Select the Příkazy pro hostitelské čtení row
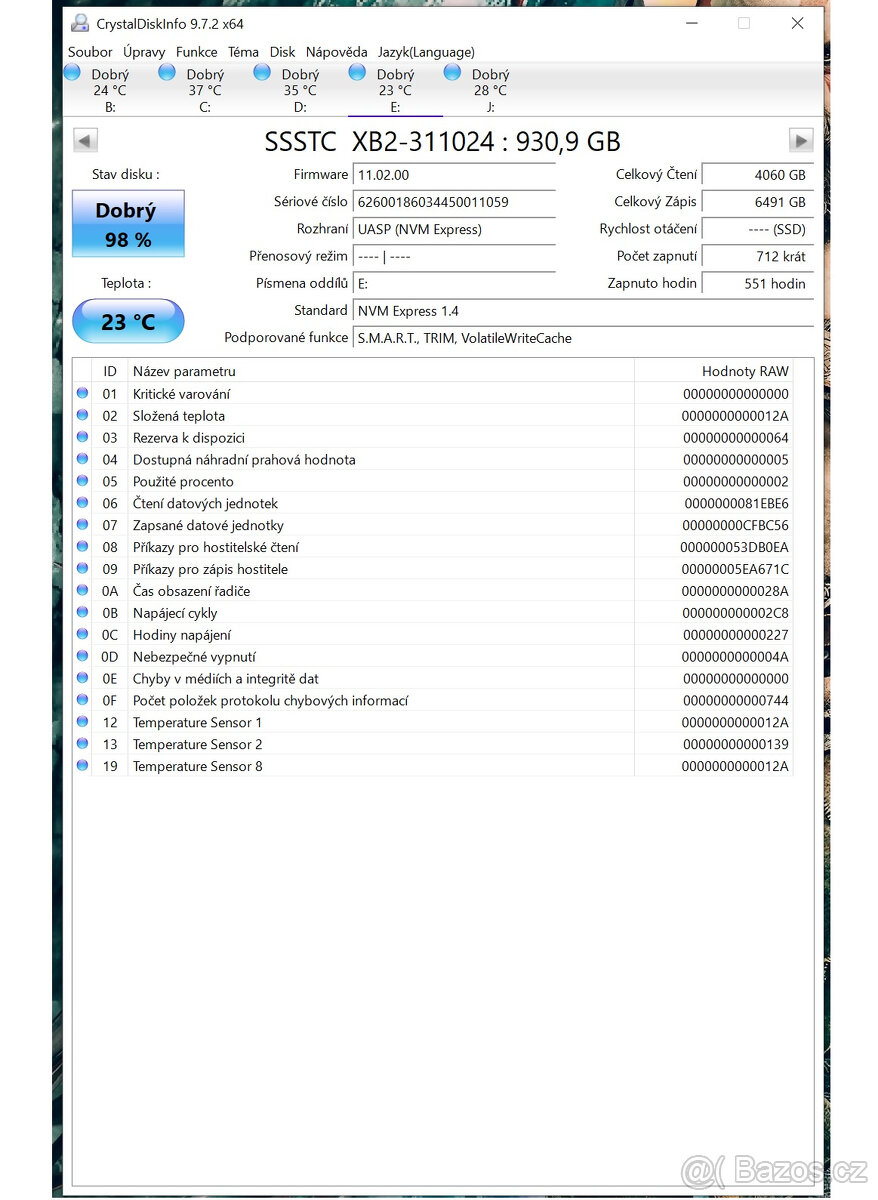The image size is (878, 1200). tap(433, 547)
